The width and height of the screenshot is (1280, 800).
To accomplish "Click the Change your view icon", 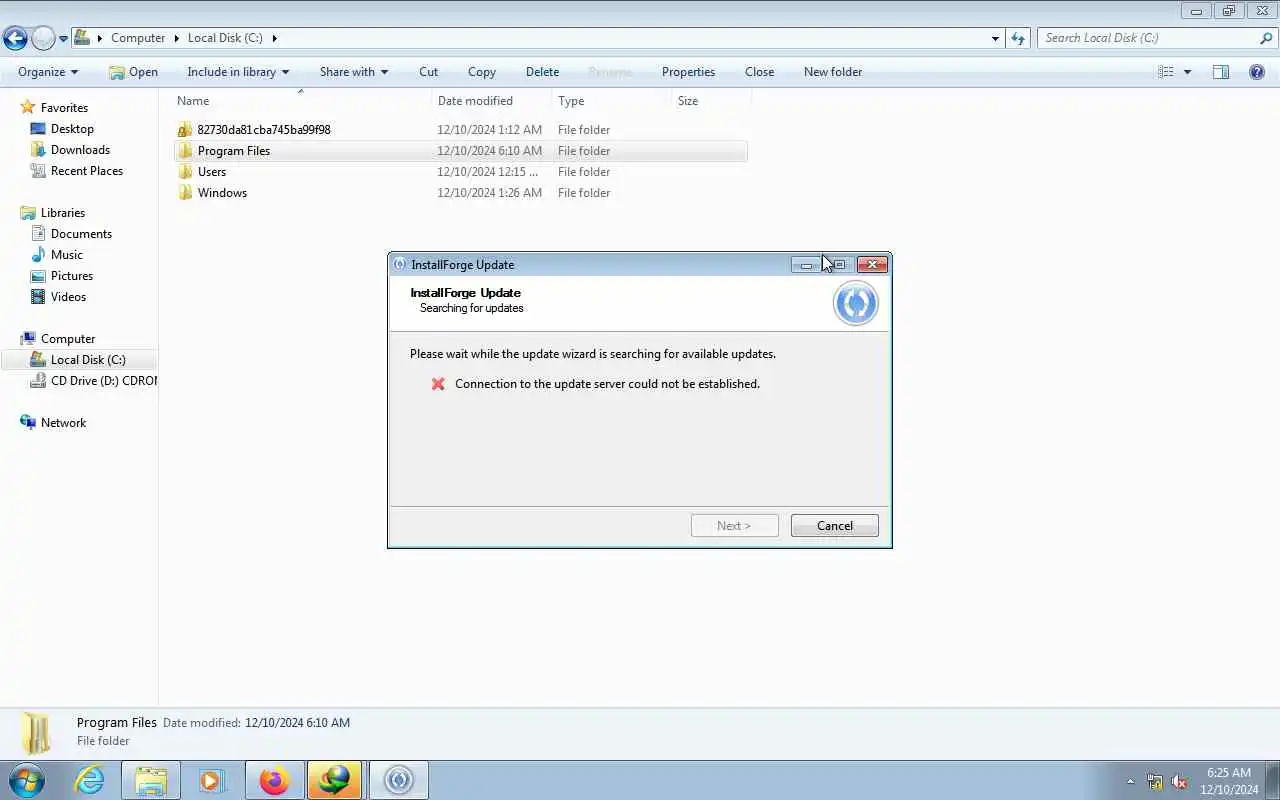I will [x=1166, y=72].
